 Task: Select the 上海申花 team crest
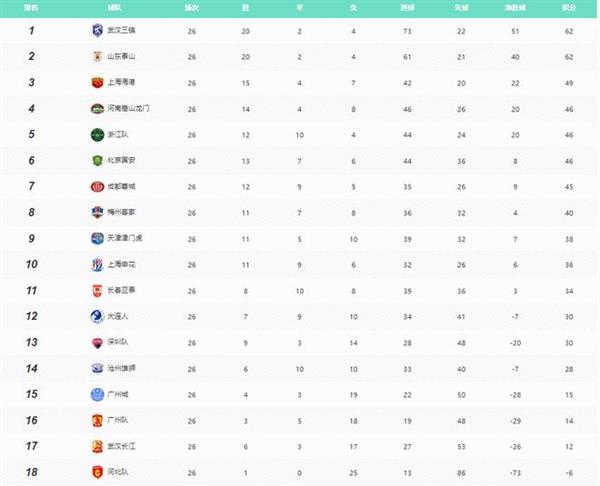98,264
